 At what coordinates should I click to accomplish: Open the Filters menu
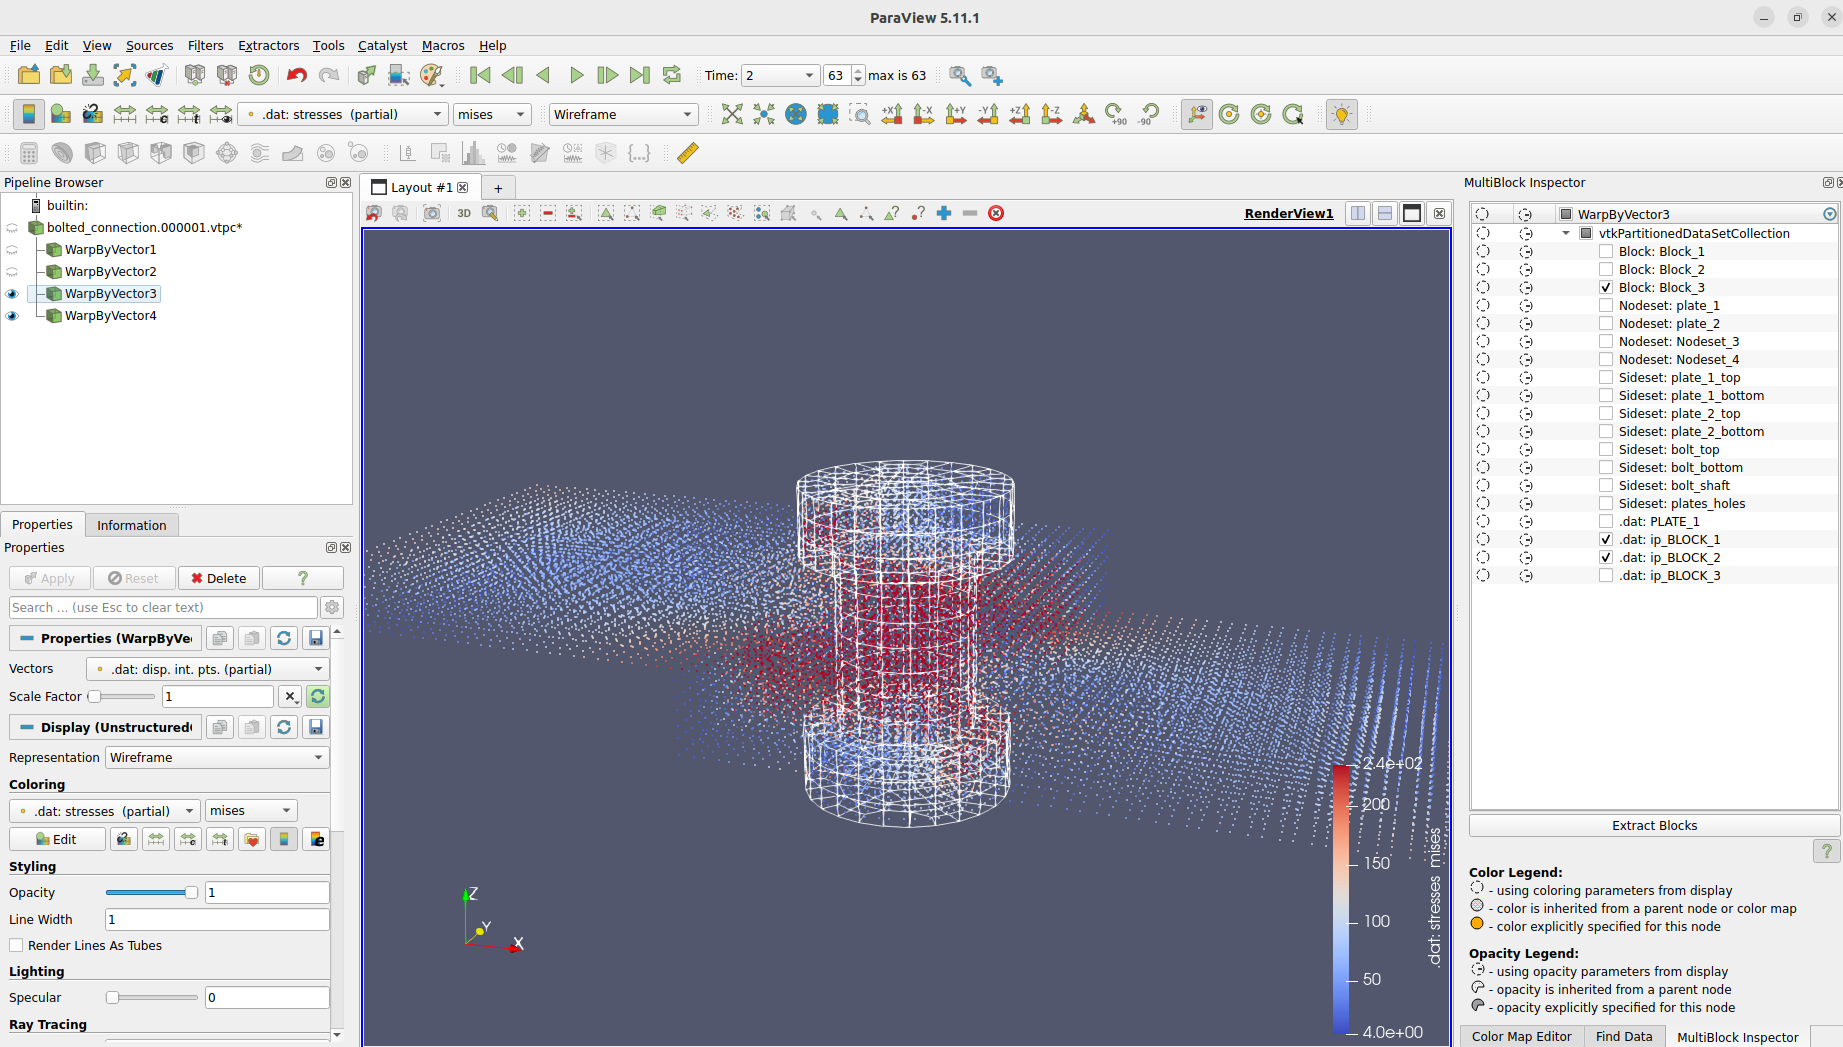click(206, 46)
